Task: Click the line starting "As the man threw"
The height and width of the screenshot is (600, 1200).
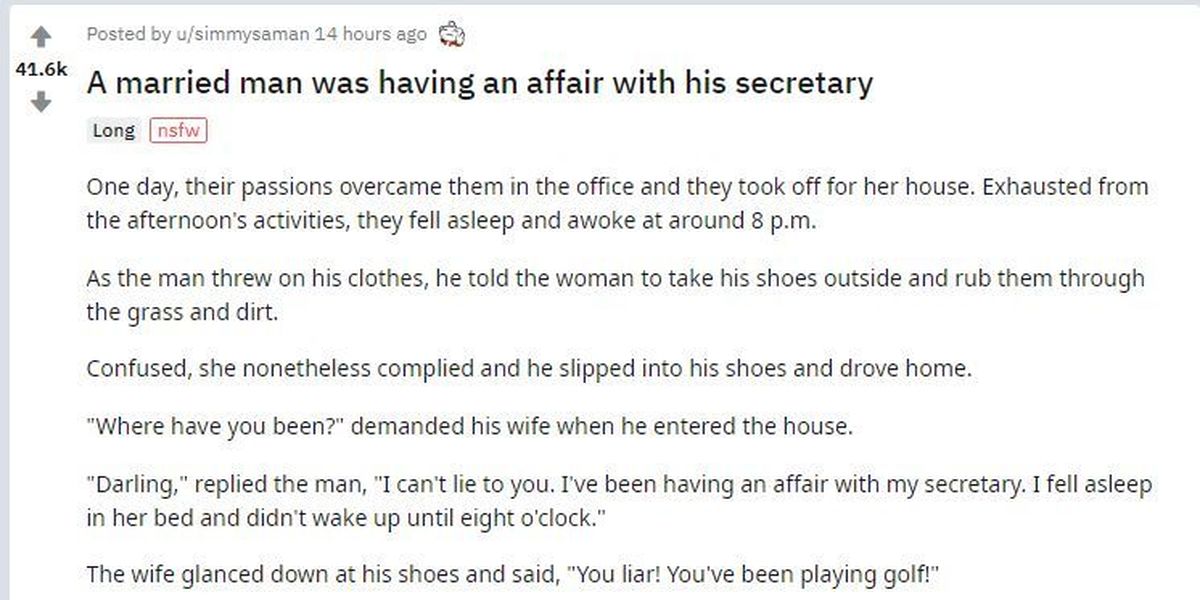Action: click(x=614, y=279)
